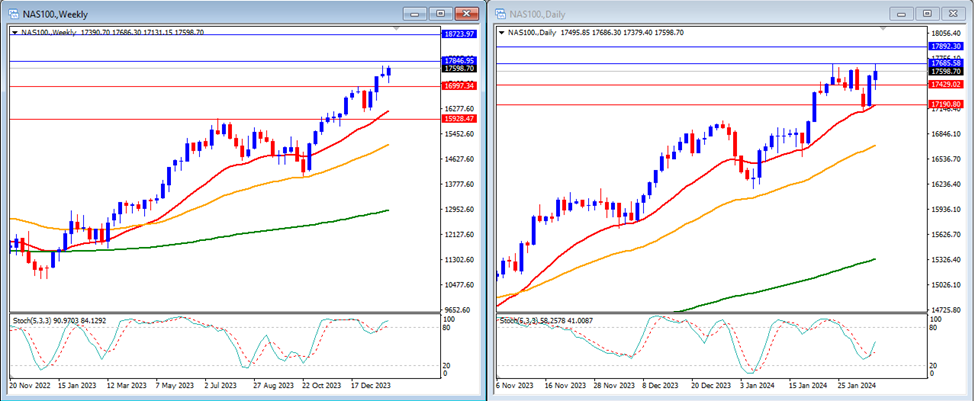
Task: Click the 15326.40 value on Daily price scale
Action: pyautogui.click(x=945, y=260)
